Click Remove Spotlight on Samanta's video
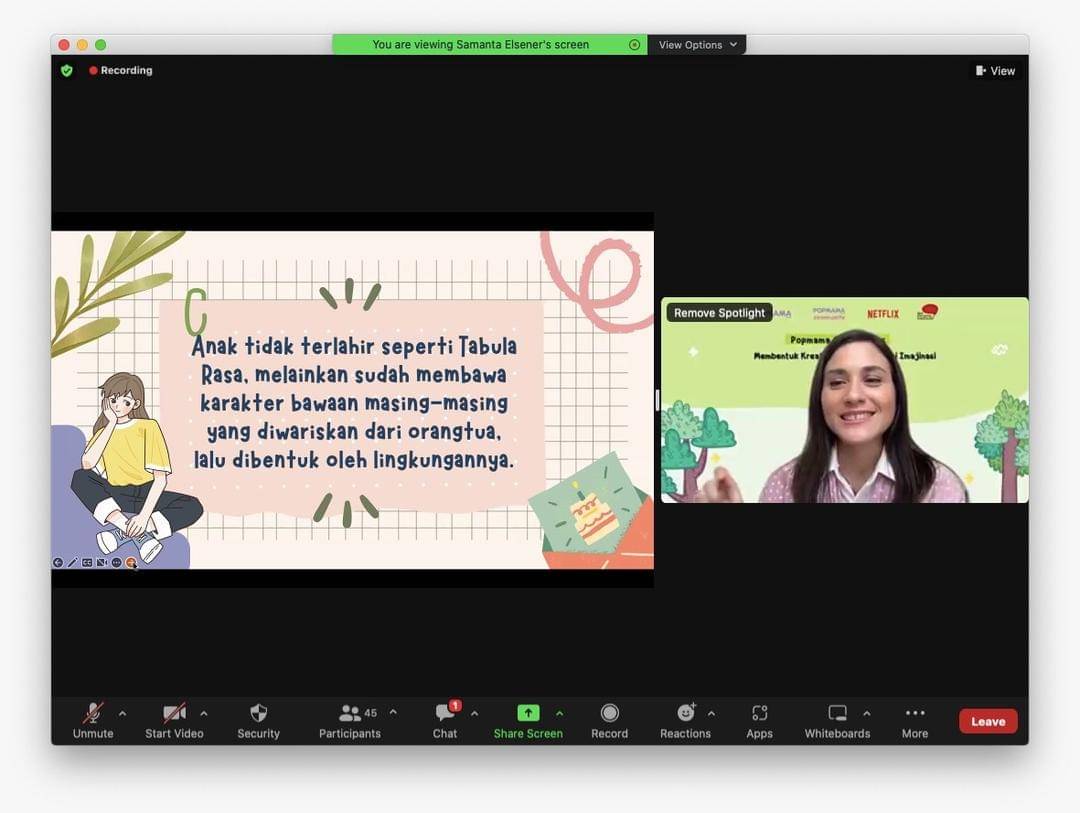Image resolution: width=1080 pixels, height=813 pixels. click(x=718, y=312)
